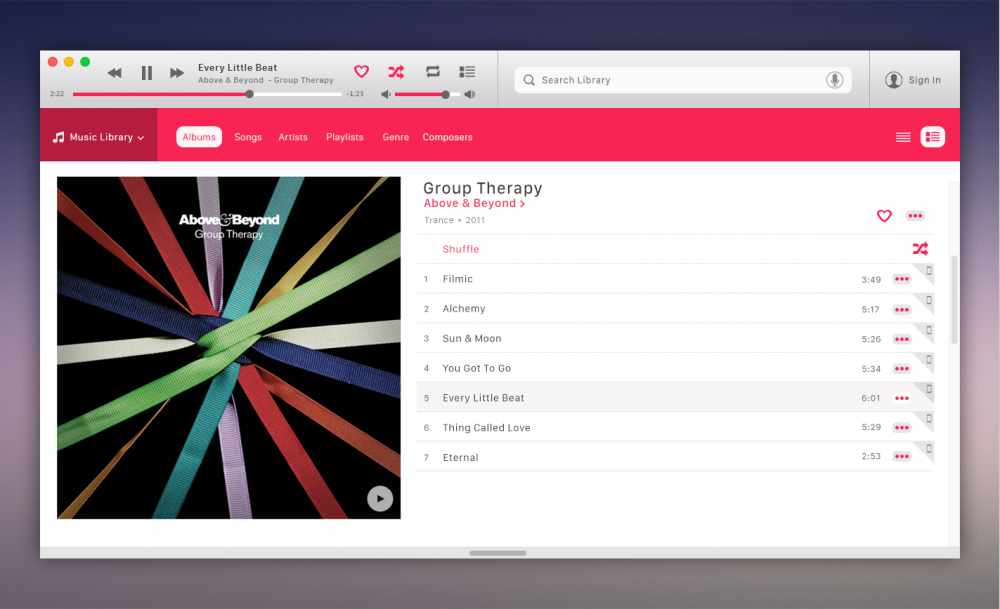Click the playback progress bar handle
Viewport: 1000px width, 609px height.
coord(249,94)
